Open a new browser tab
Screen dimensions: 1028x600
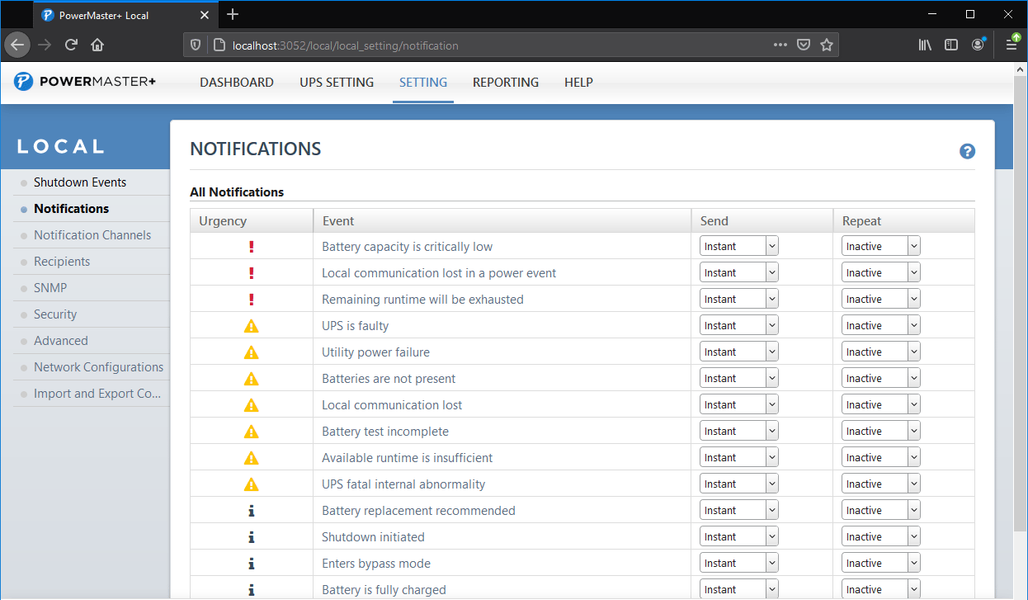coord(233,15)
